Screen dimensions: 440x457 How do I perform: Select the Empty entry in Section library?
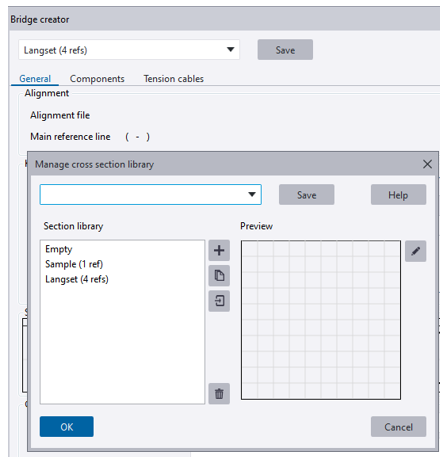[122, 249]
